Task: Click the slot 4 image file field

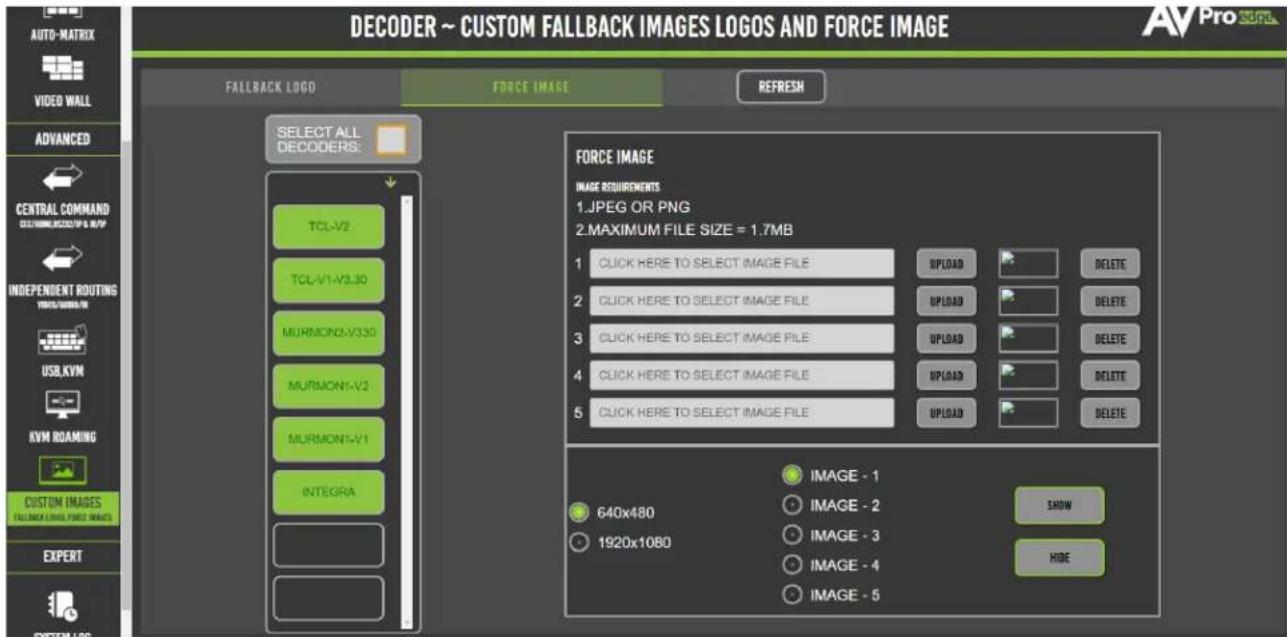Action: click(741, 375)
